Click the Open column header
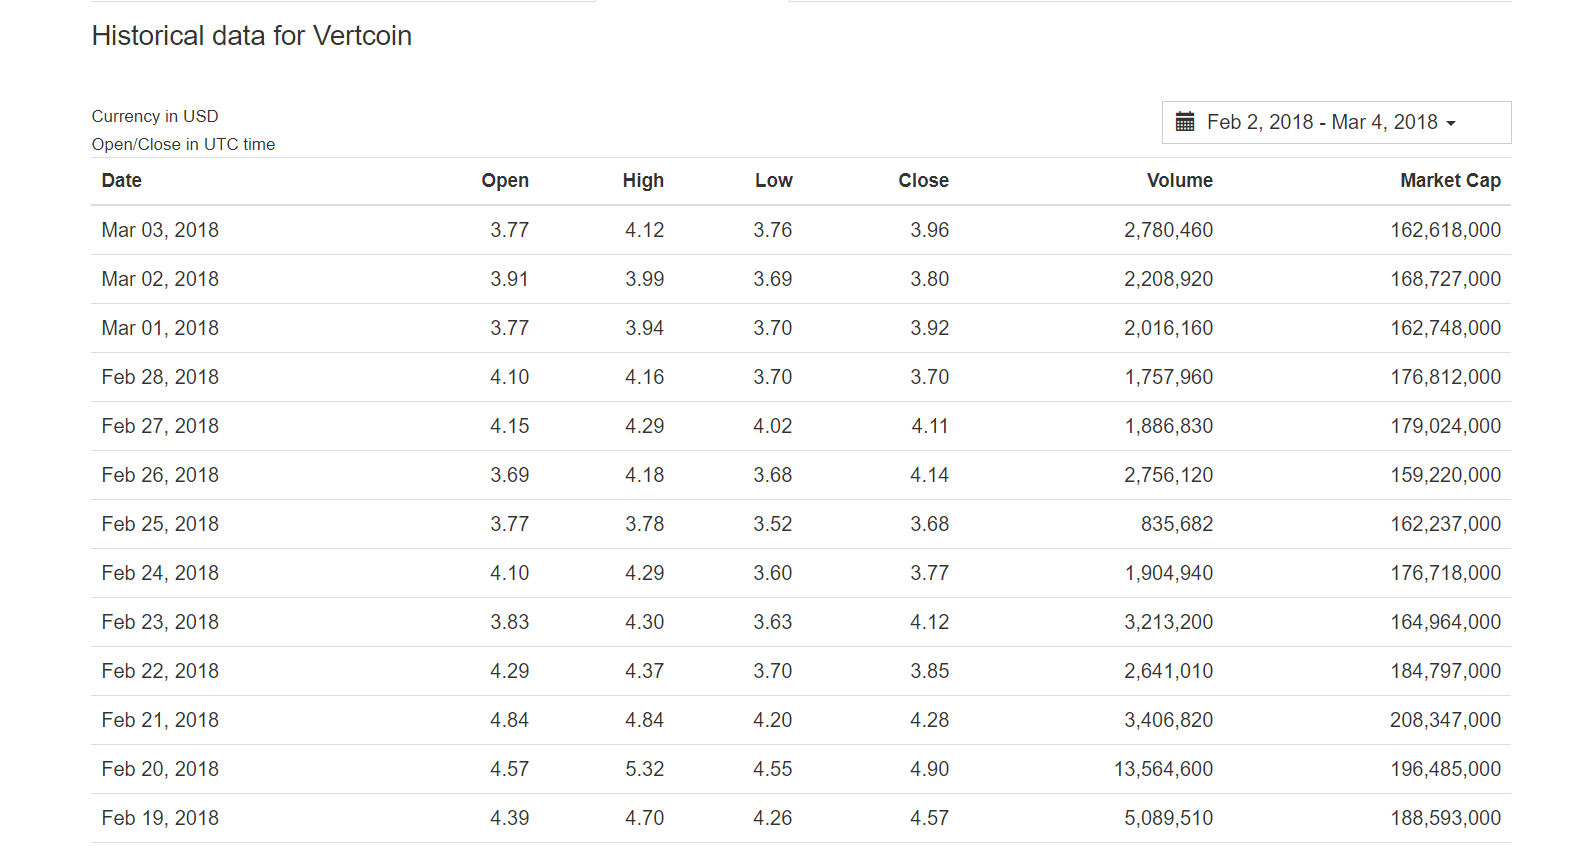Viewport: 1580px width, 852px height. (505, 180)
